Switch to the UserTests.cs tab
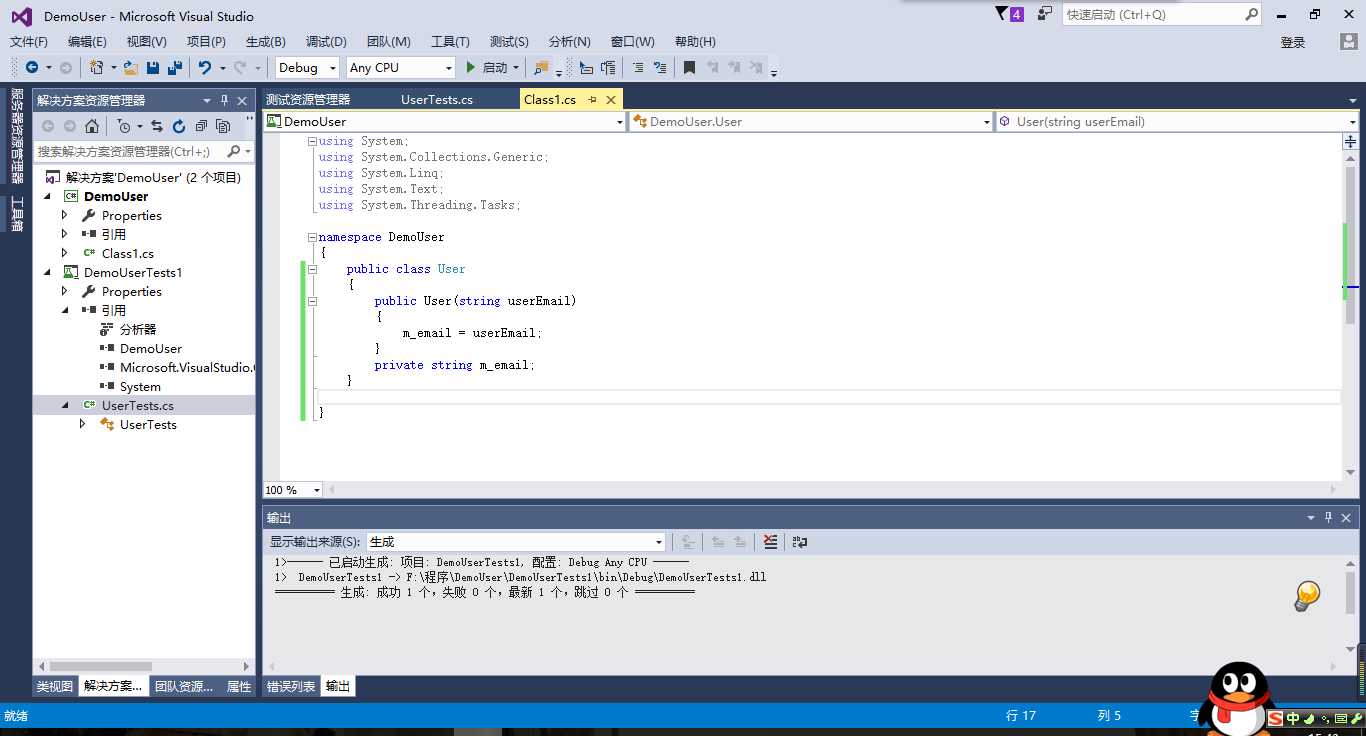The height and width of the screenshot is (736, 1366). (437, 99)
